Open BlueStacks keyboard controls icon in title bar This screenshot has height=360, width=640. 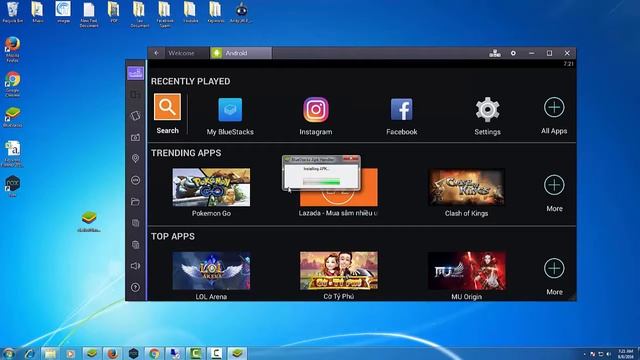point(495,53)
